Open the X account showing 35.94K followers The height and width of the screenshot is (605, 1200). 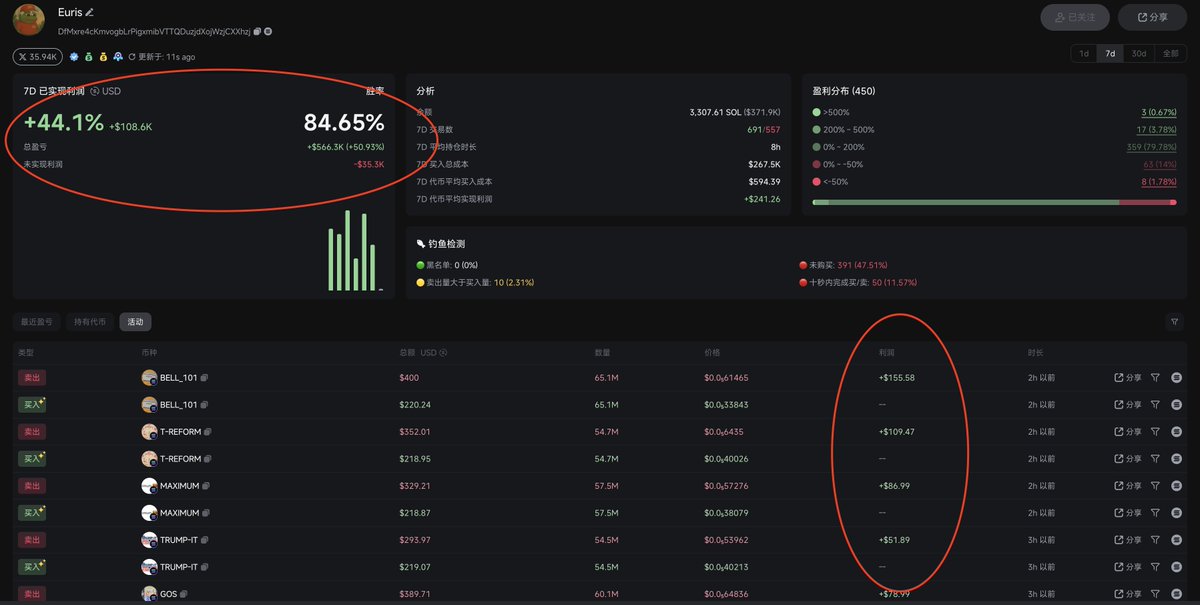(37, 56)
